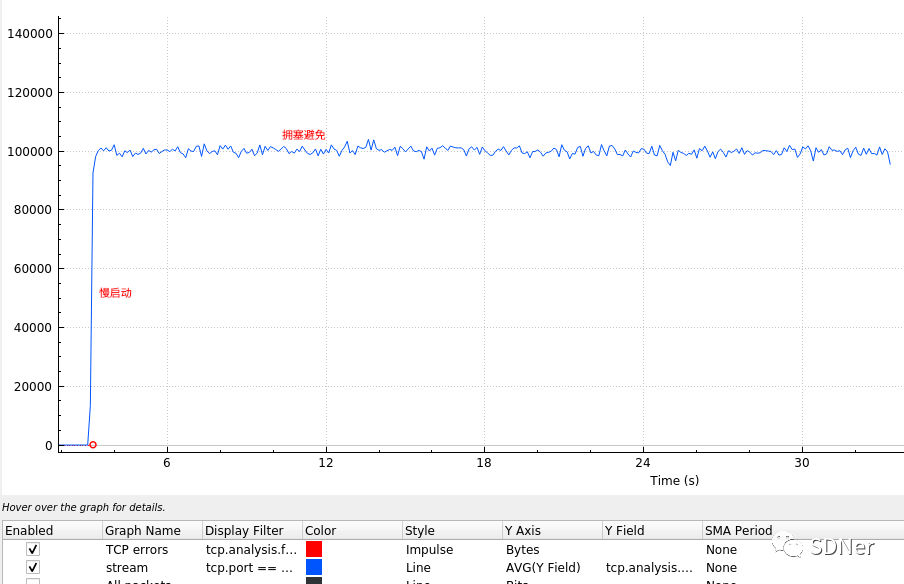Change the Line style of the stream row
This screenshot has height=584, width=904.
coord(418,567)
